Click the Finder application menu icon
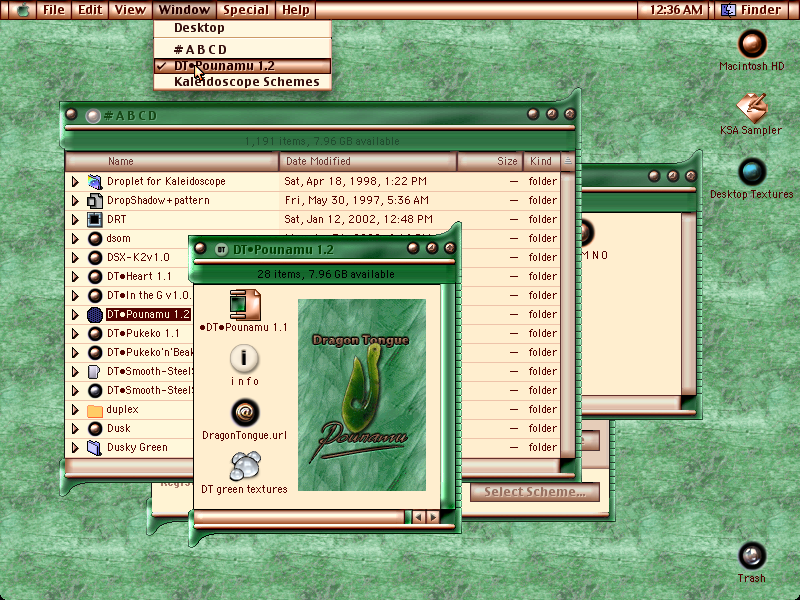Viewport: 800px width, 600px height. pyautogui.click(x=729, y=10)
